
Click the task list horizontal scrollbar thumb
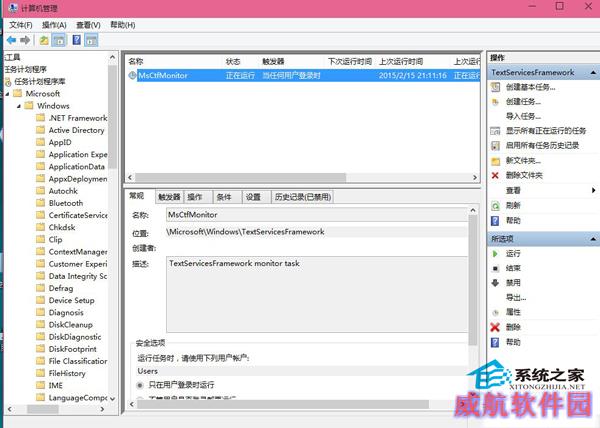click(240, 177)
